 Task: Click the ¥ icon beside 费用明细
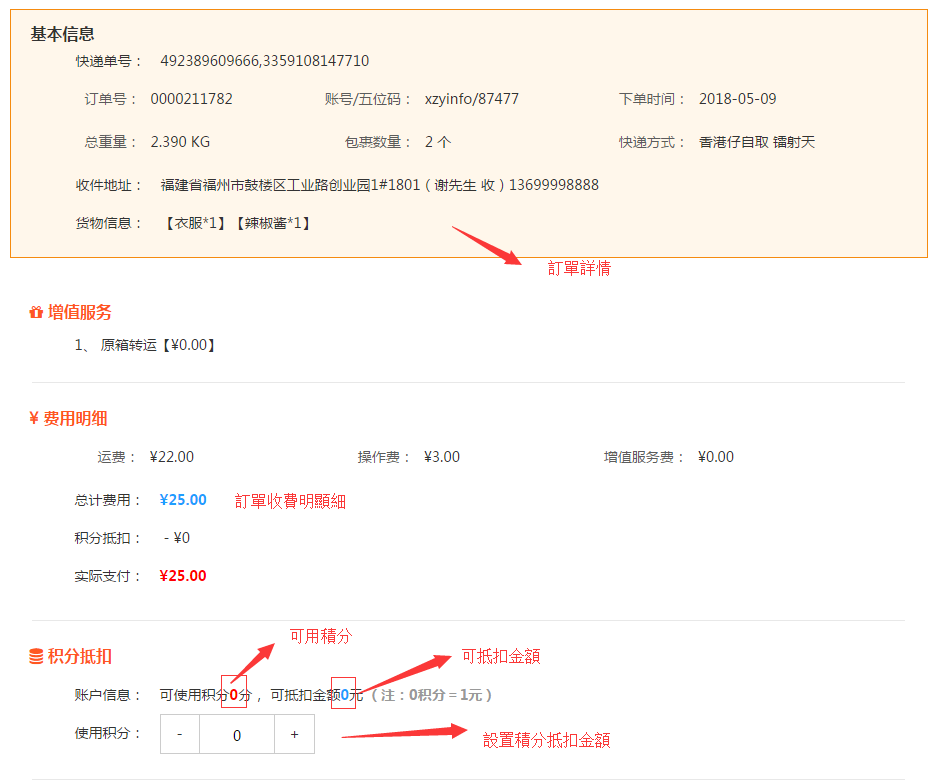click(x=34, y=419)
